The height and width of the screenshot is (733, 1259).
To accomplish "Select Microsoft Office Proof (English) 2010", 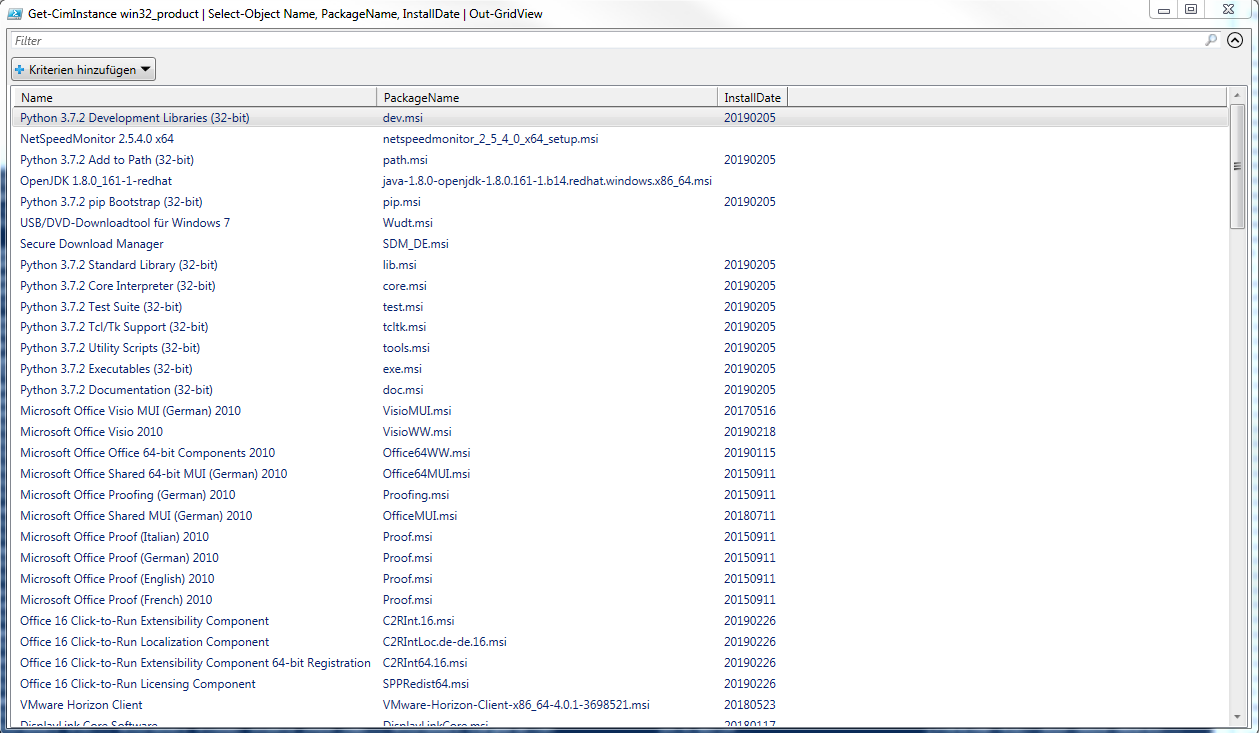I will click(x=620, y=579).
